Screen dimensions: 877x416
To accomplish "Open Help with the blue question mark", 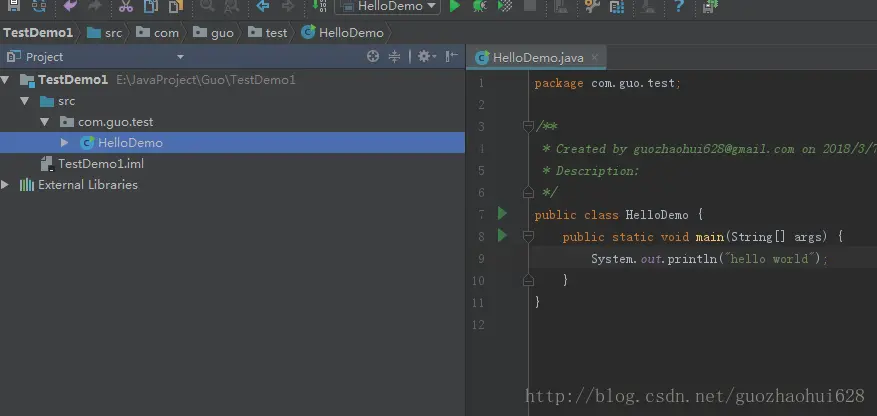I will [679, 6].
